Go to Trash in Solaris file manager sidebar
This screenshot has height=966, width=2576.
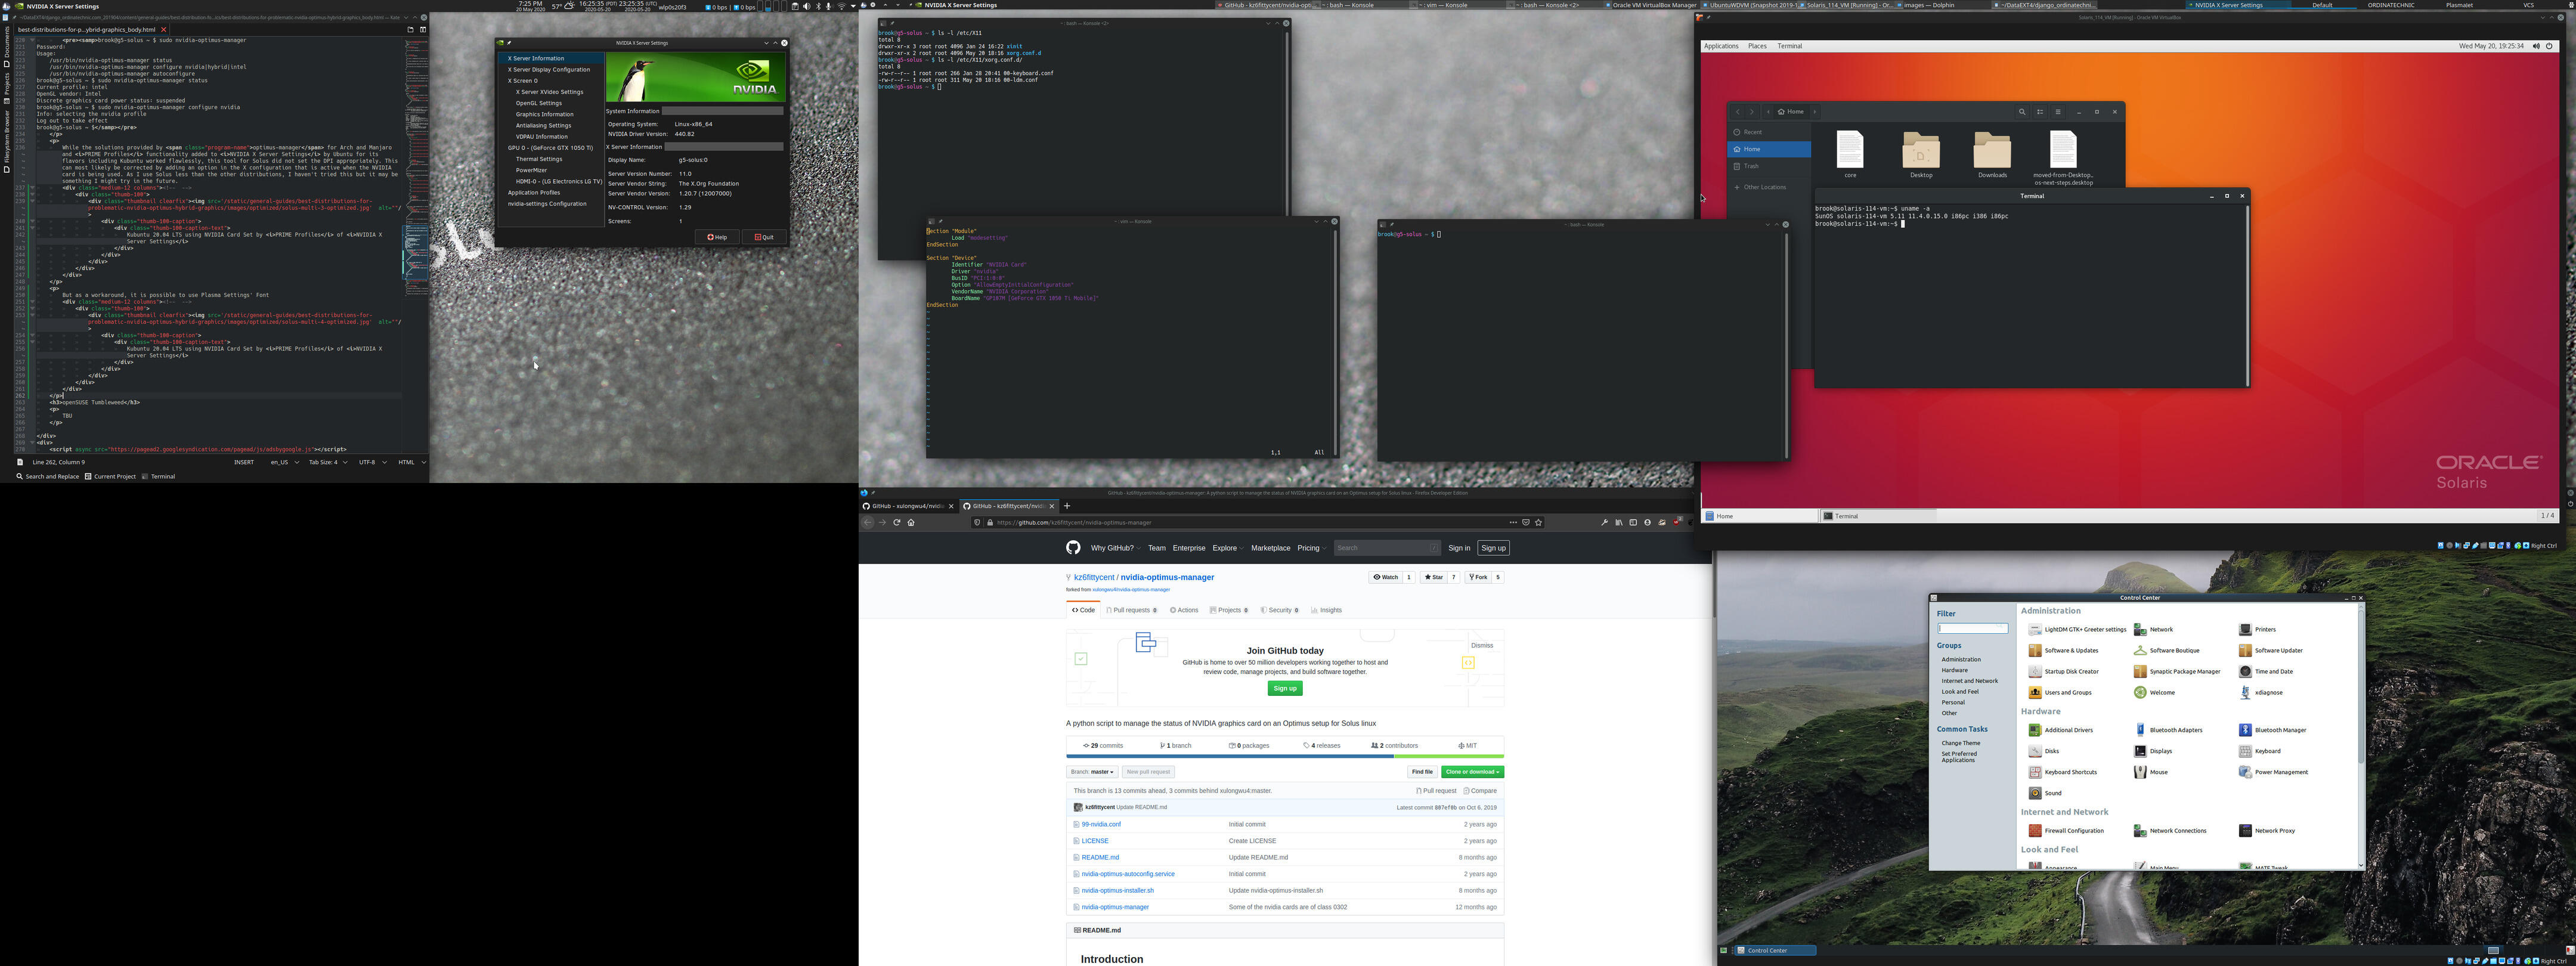(1769, 166)
